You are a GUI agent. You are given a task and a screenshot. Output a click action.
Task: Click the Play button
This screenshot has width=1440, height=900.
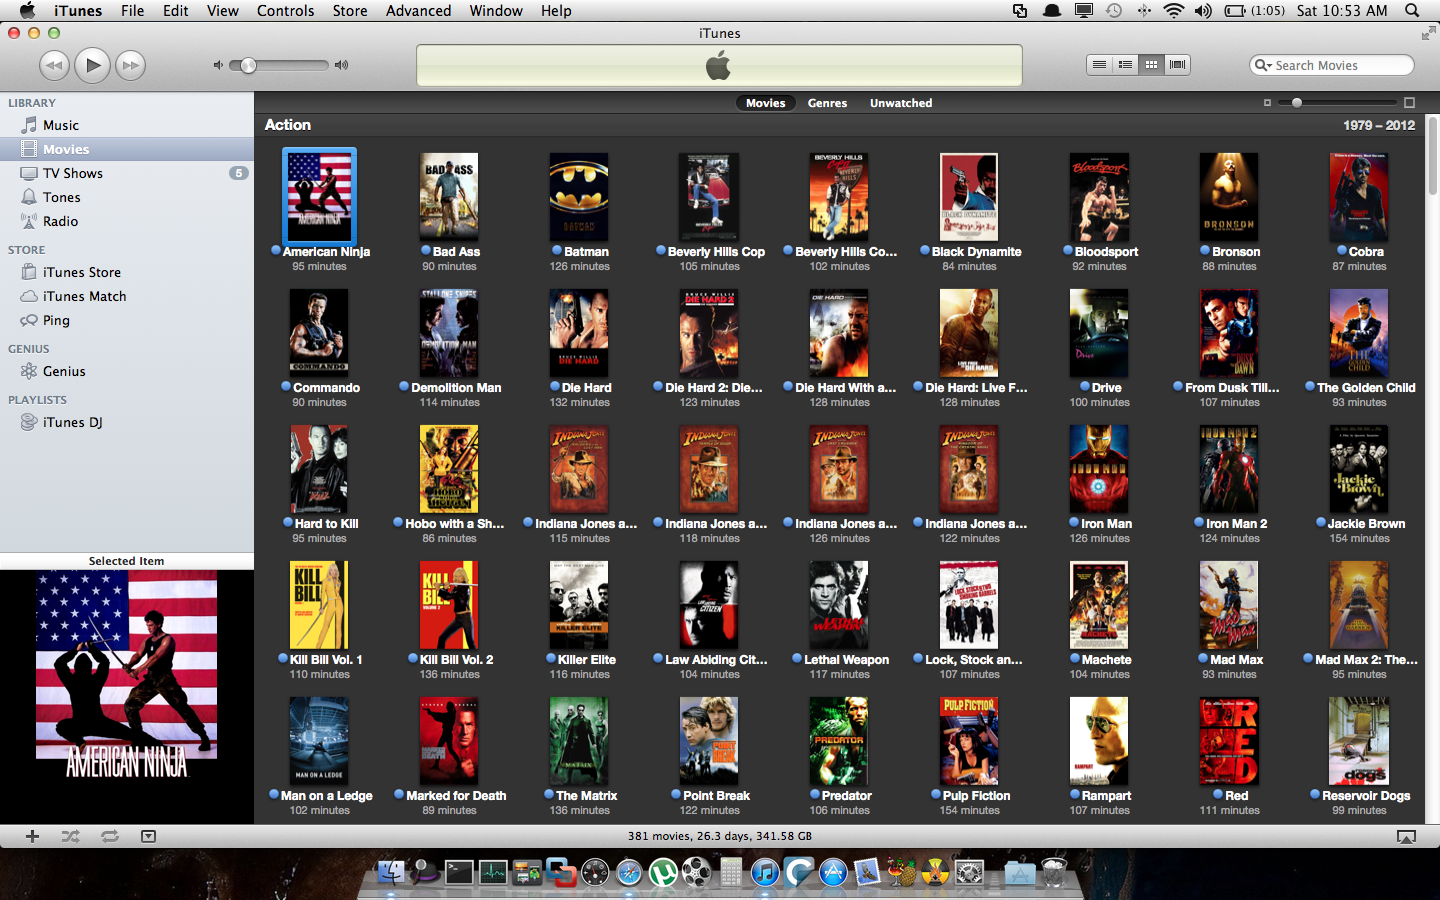coord(93,66)
